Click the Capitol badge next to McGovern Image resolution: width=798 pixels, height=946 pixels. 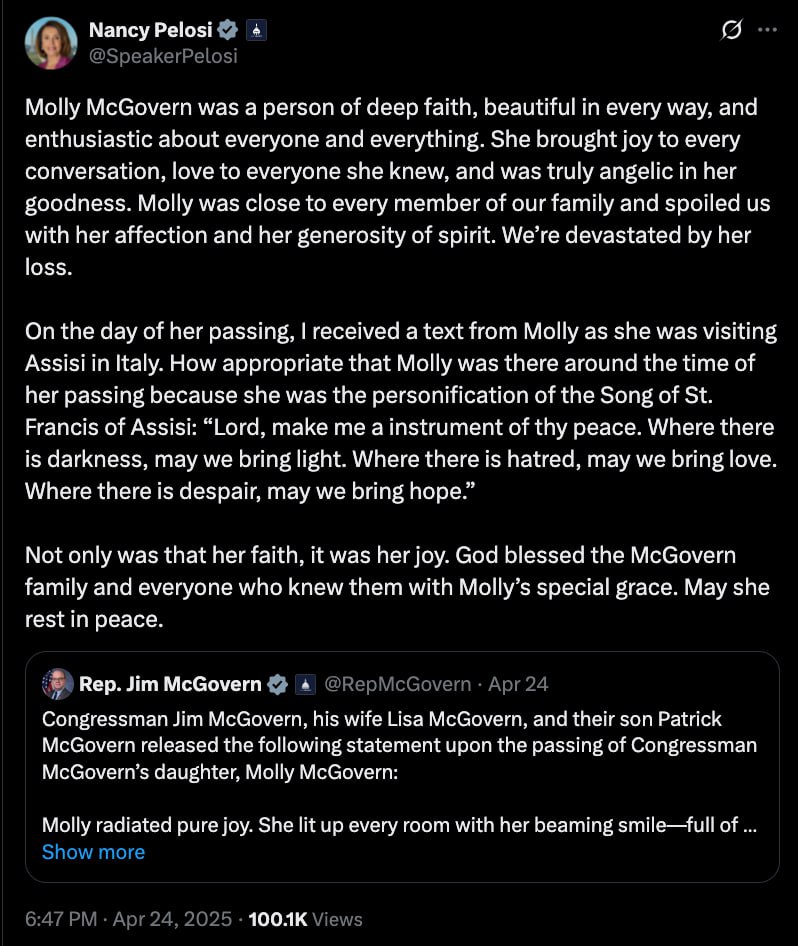[x=306, y=685]
